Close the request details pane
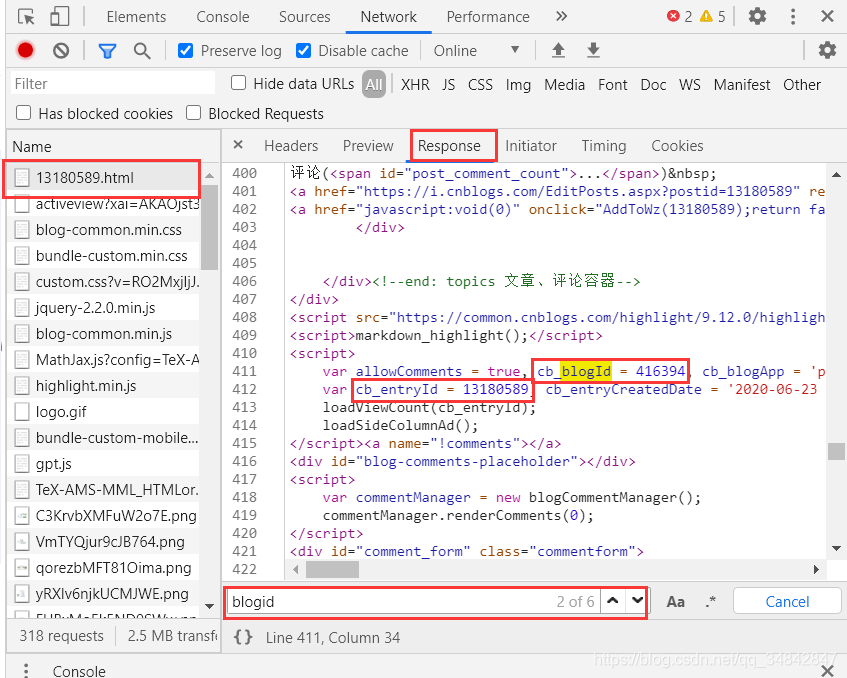Viewport: 847px width, 678px height. (238, 145)
